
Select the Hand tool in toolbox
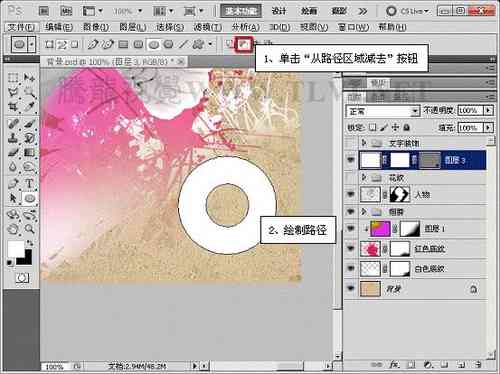click(13, 229)
